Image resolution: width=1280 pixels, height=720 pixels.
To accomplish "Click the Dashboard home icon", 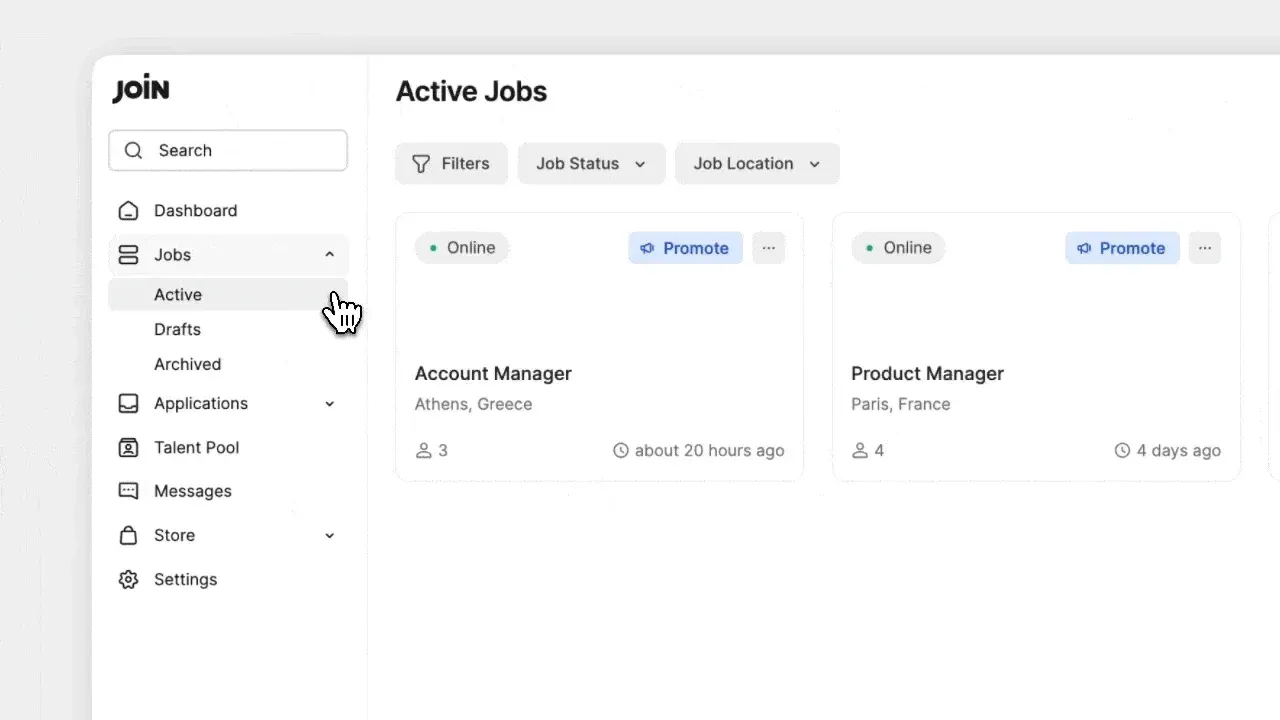I will click(x=128, y=211).
